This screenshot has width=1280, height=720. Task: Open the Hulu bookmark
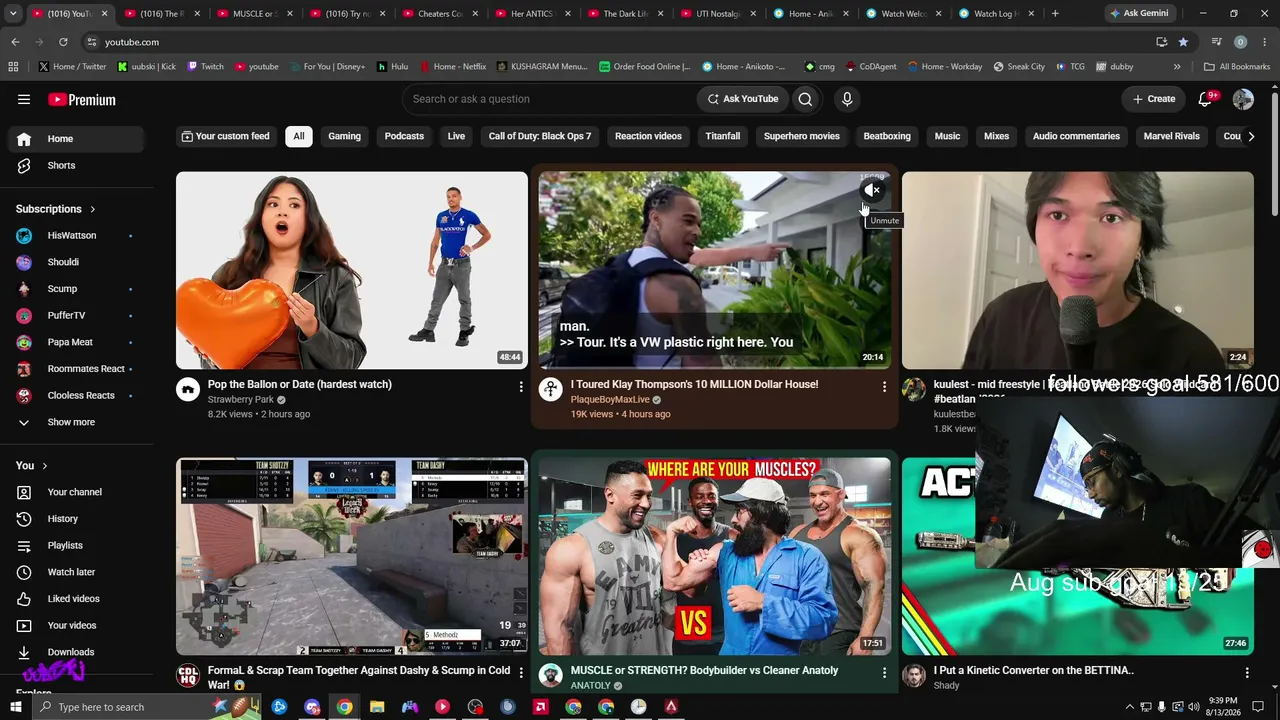[x=392, y=67]
